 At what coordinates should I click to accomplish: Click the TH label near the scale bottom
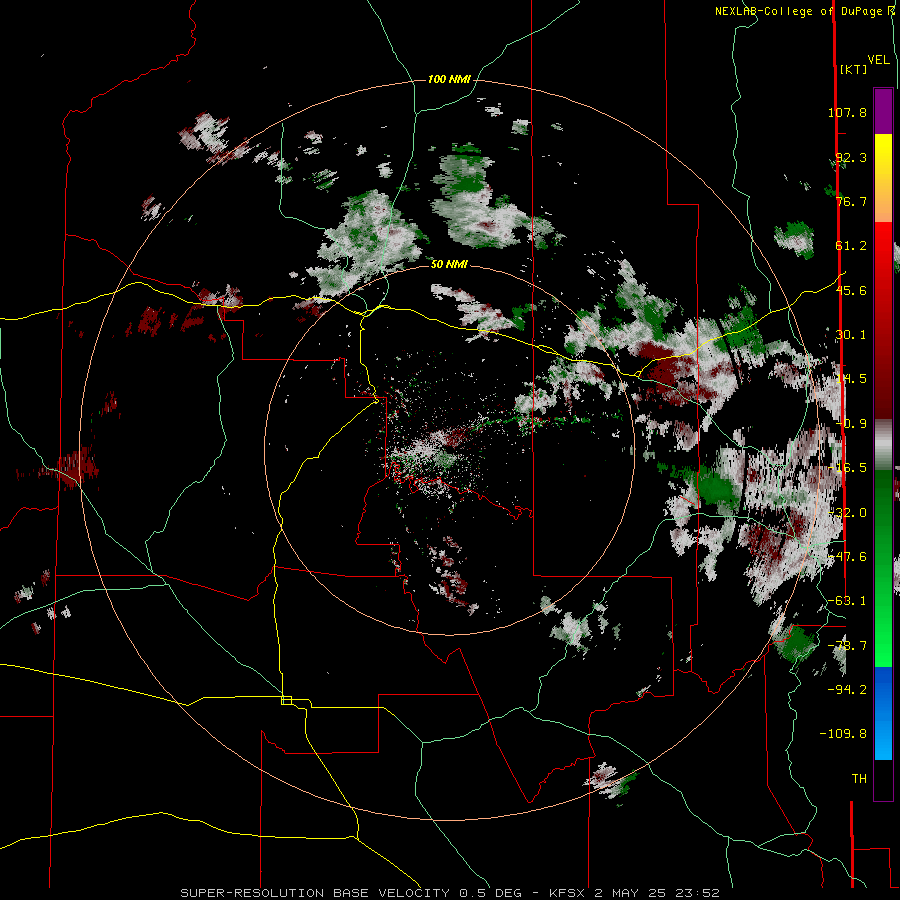coord(859,779)
